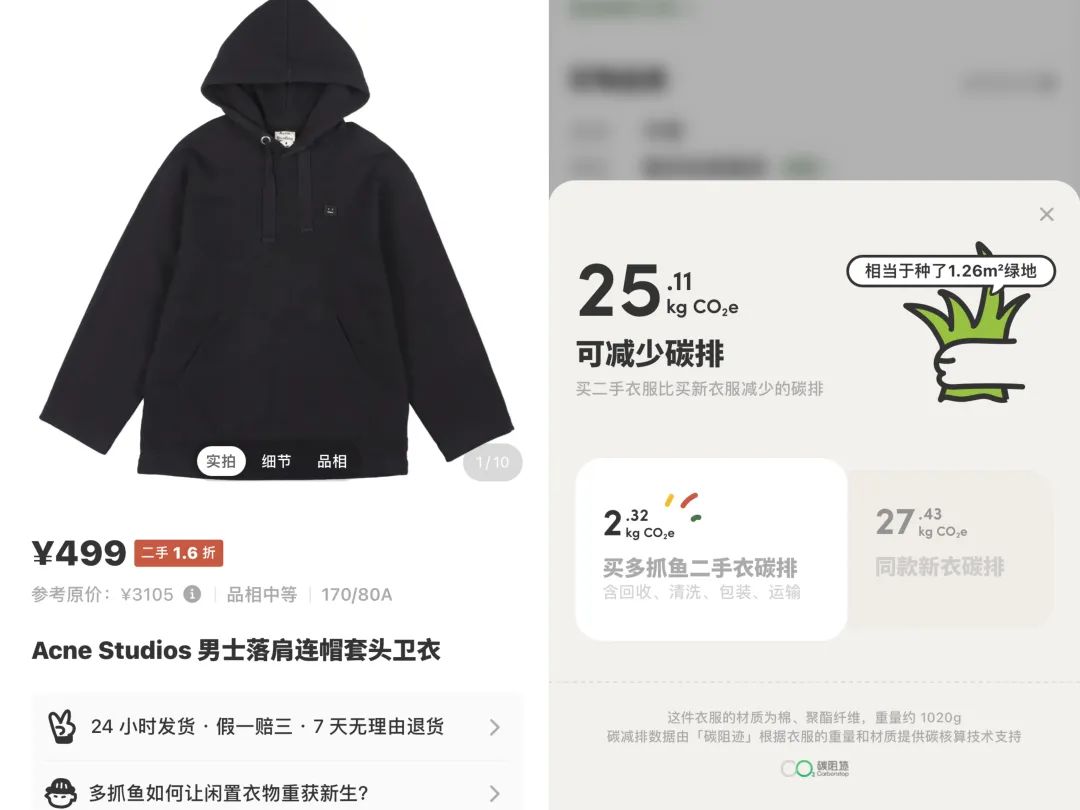Open the black hoodie product photo
Screen dimensions: 1080x810
pyautogui.click(x=276, y=238)
